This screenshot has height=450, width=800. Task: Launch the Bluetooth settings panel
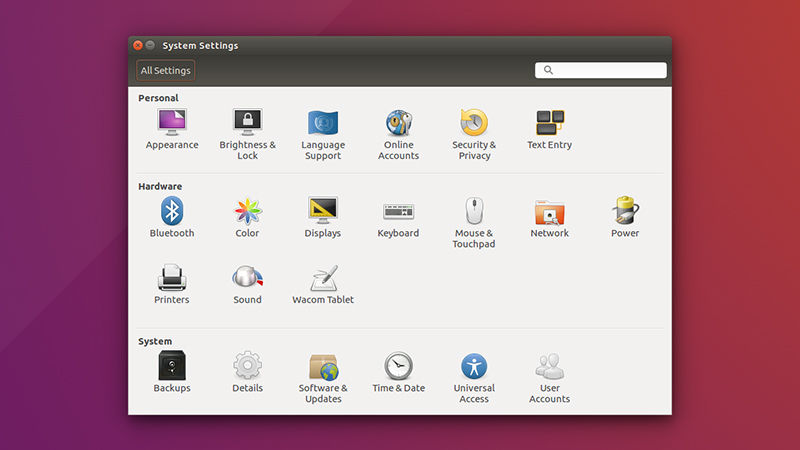point(172,211)
